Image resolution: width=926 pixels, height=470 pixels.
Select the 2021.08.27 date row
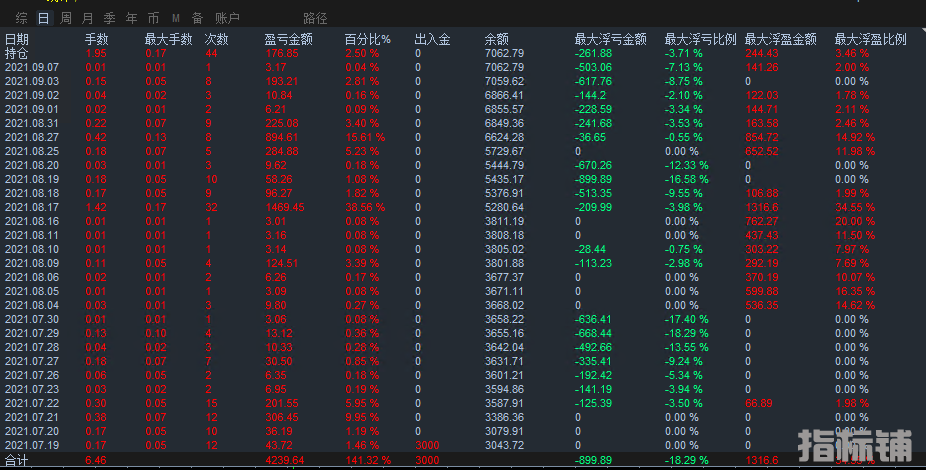[x=32, y=138]
